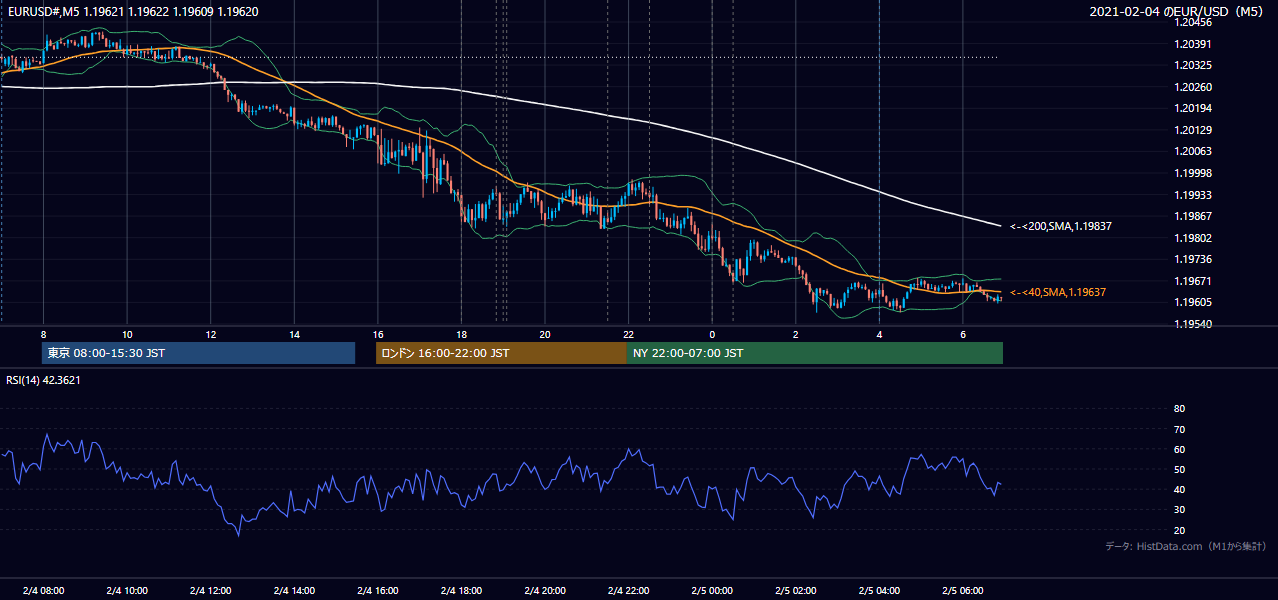
Task: Click the 2/5 04:00 time label
Action: point(879,590)
